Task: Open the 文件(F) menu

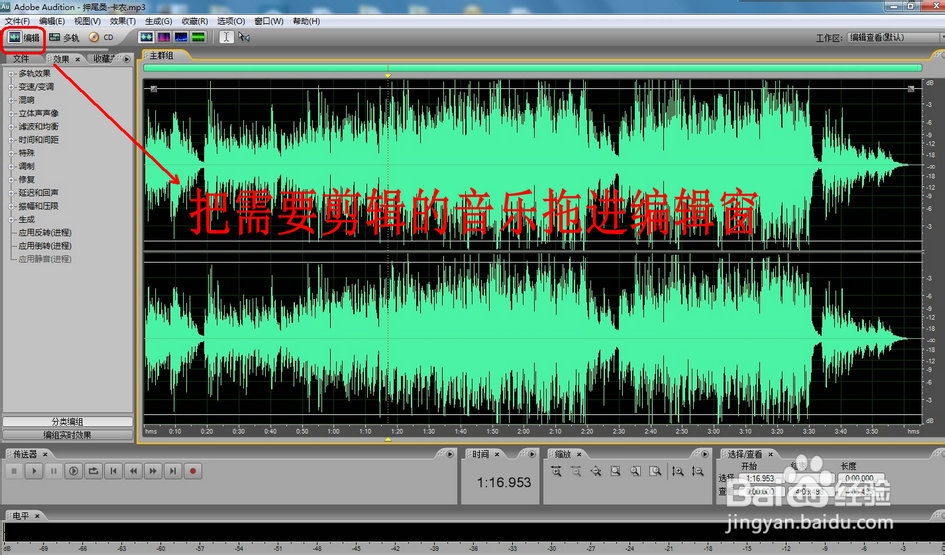Action: [x=17, y=21]
